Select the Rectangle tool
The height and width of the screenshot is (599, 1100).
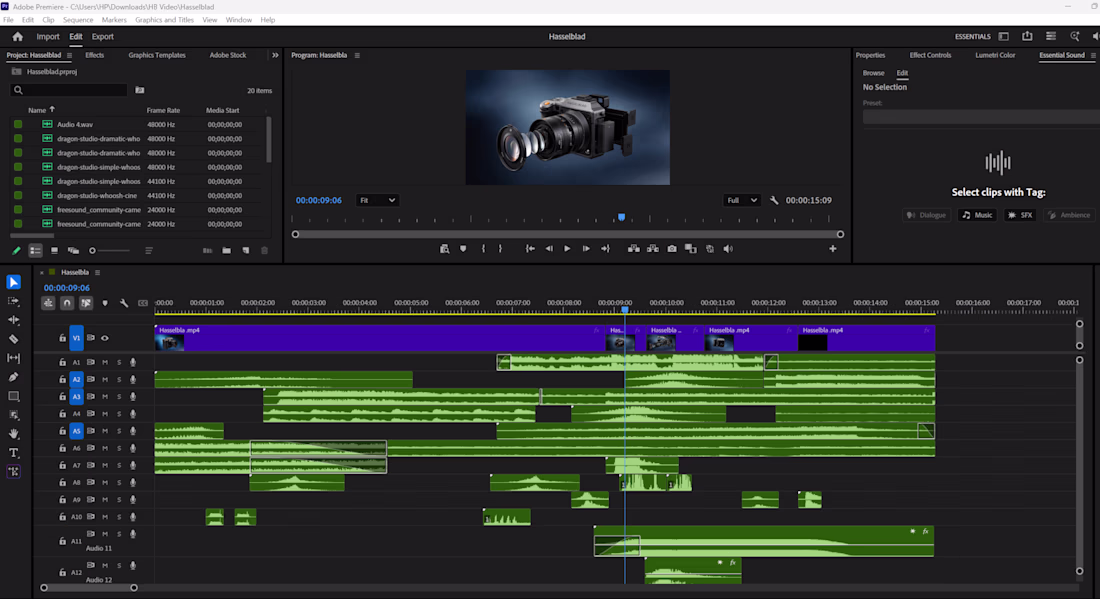[13, 396]
